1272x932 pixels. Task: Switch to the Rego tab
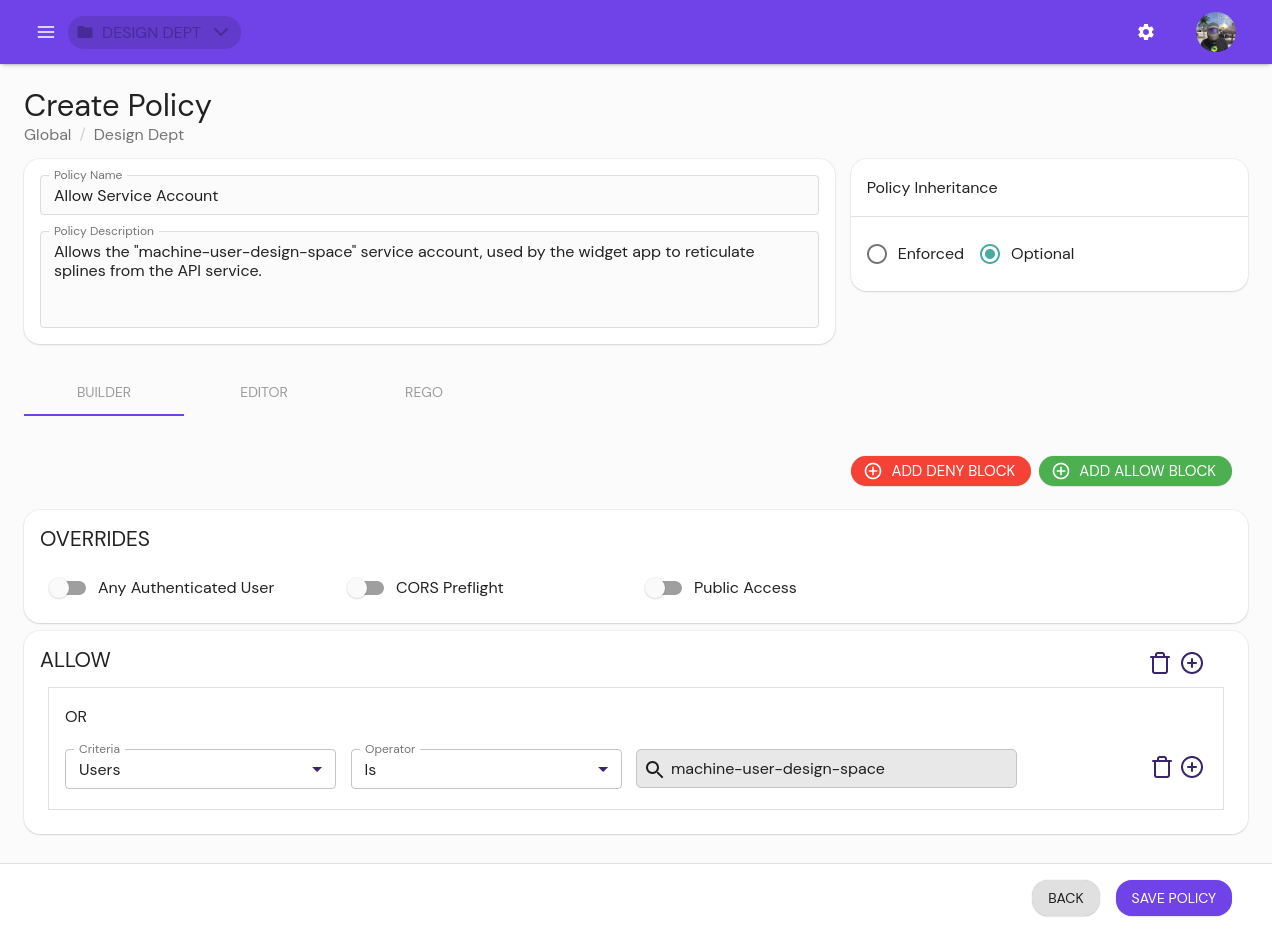click(x=424, y=392)
